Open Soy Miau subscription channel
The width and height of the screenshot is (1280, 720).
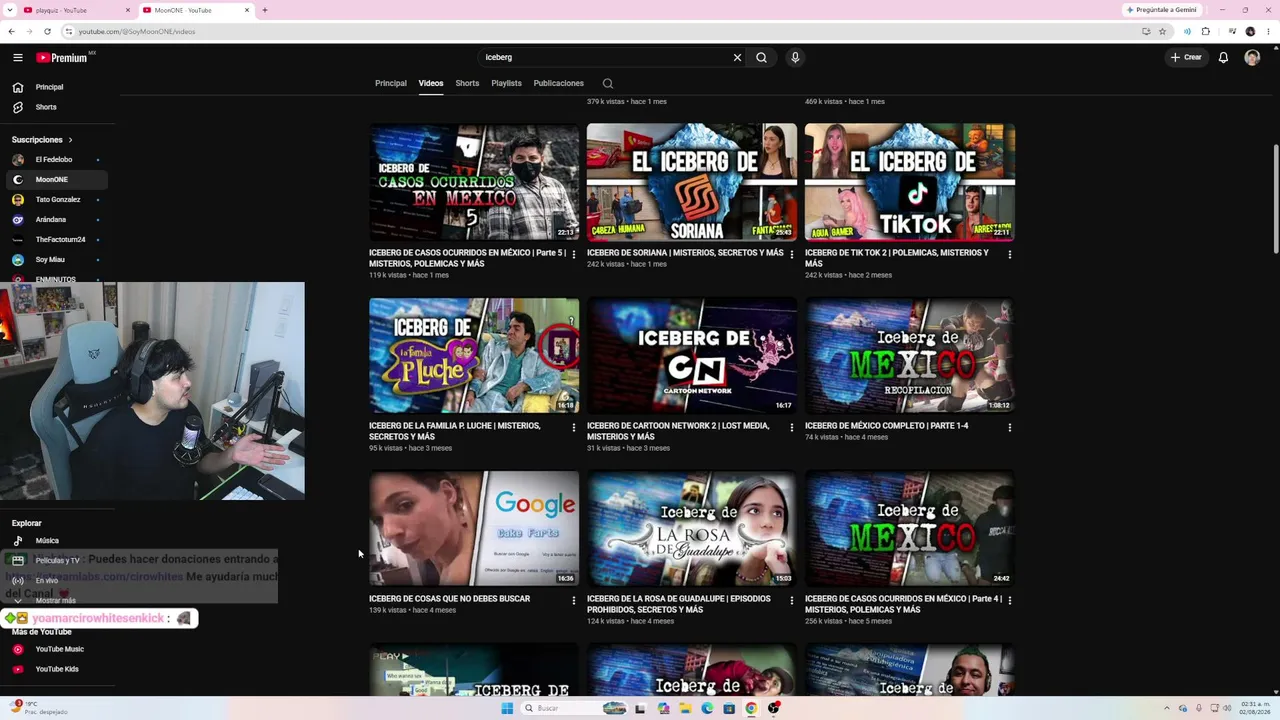[x=57, y=260]
